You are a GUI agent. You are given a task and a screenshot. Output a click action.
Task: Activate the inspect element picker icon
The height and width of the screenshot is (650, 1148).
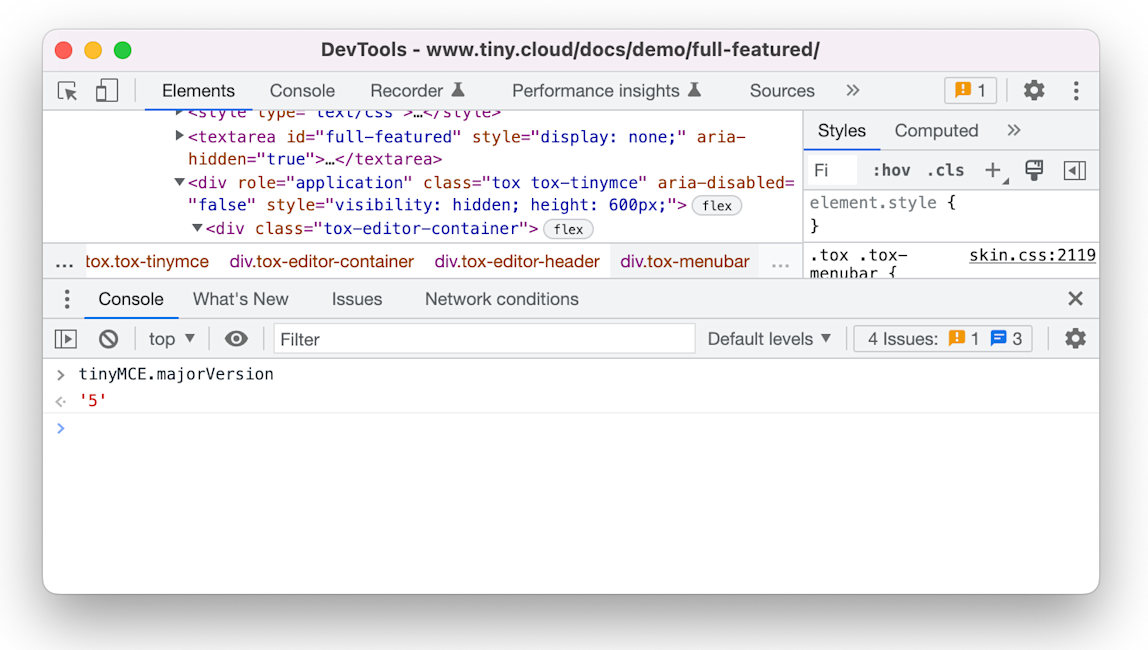point(67,91)
